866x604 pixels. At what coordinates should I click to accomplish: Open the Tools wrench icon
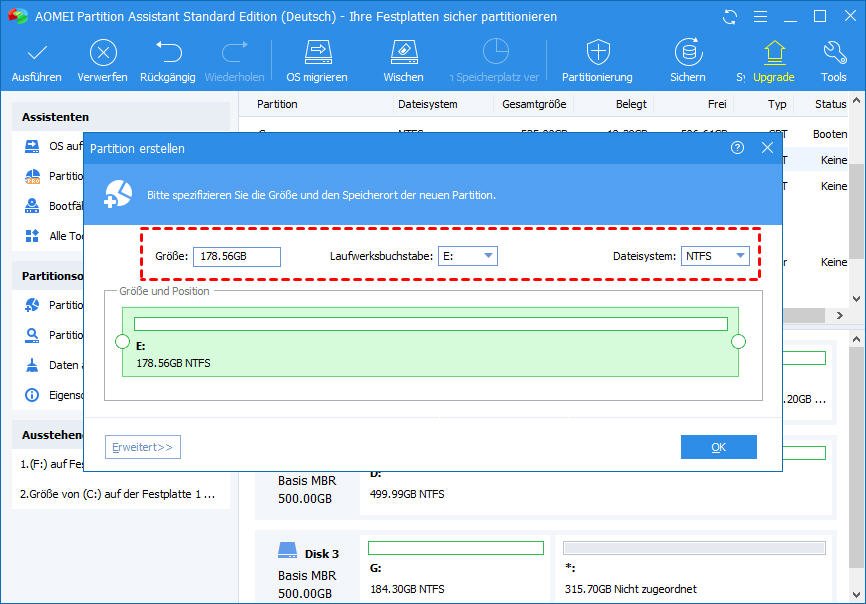(x=834, y=52)
